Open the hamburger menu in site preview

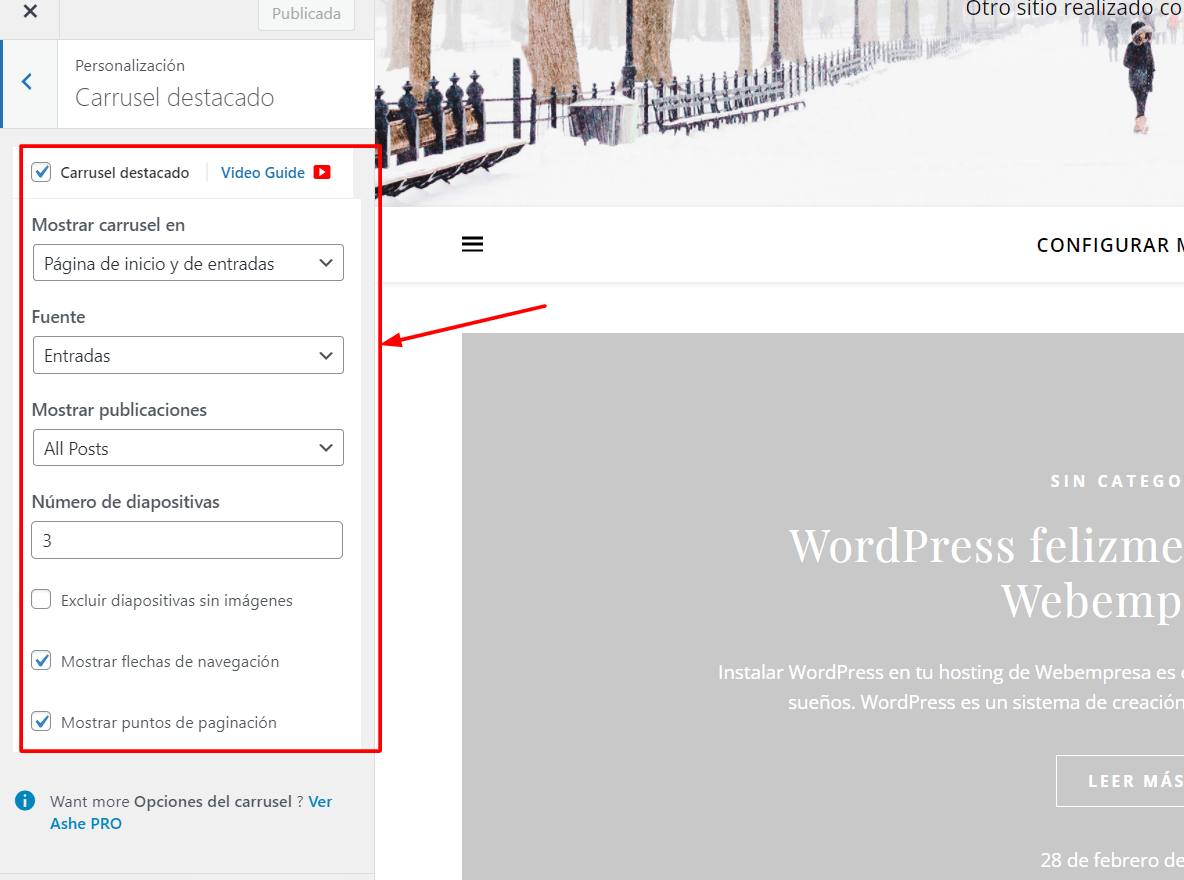click(473, 244)
